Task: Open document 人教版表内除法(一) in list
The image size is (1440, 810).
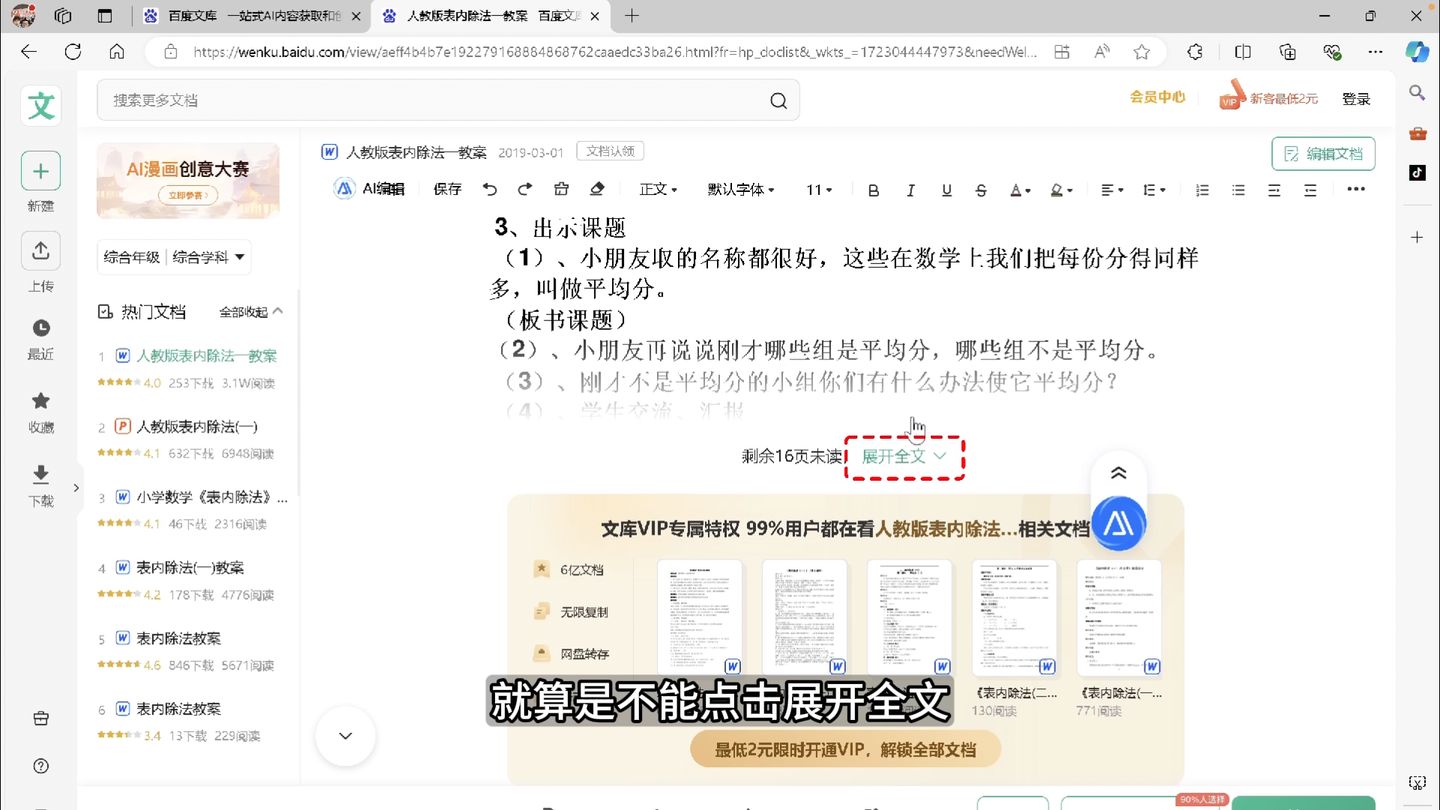Action: tap(197, 427)
